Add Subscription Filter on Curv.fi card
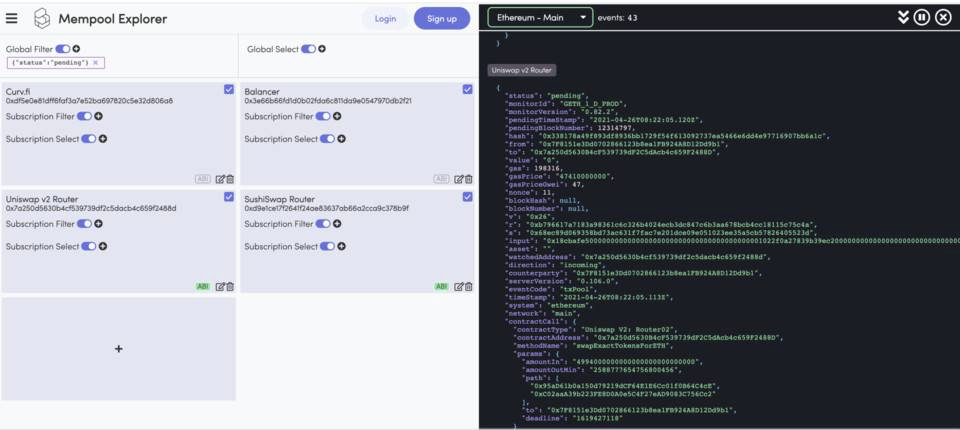 click(98, 116)
